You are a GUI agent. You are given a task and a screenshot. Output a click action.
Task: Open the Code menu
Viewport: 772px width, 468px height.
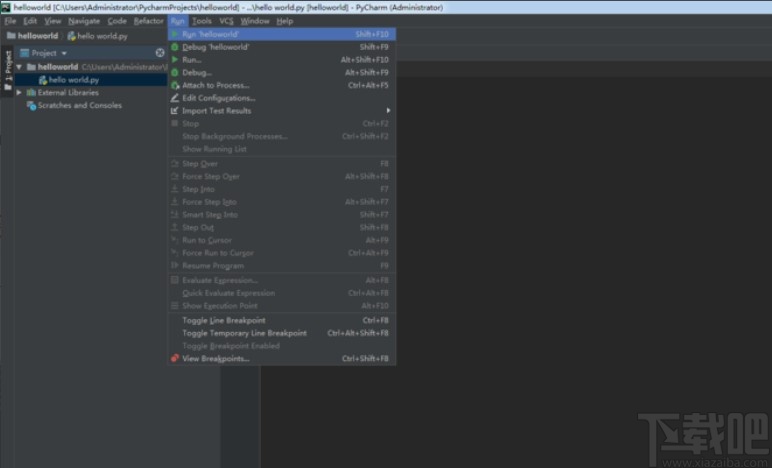click(117, 21)
